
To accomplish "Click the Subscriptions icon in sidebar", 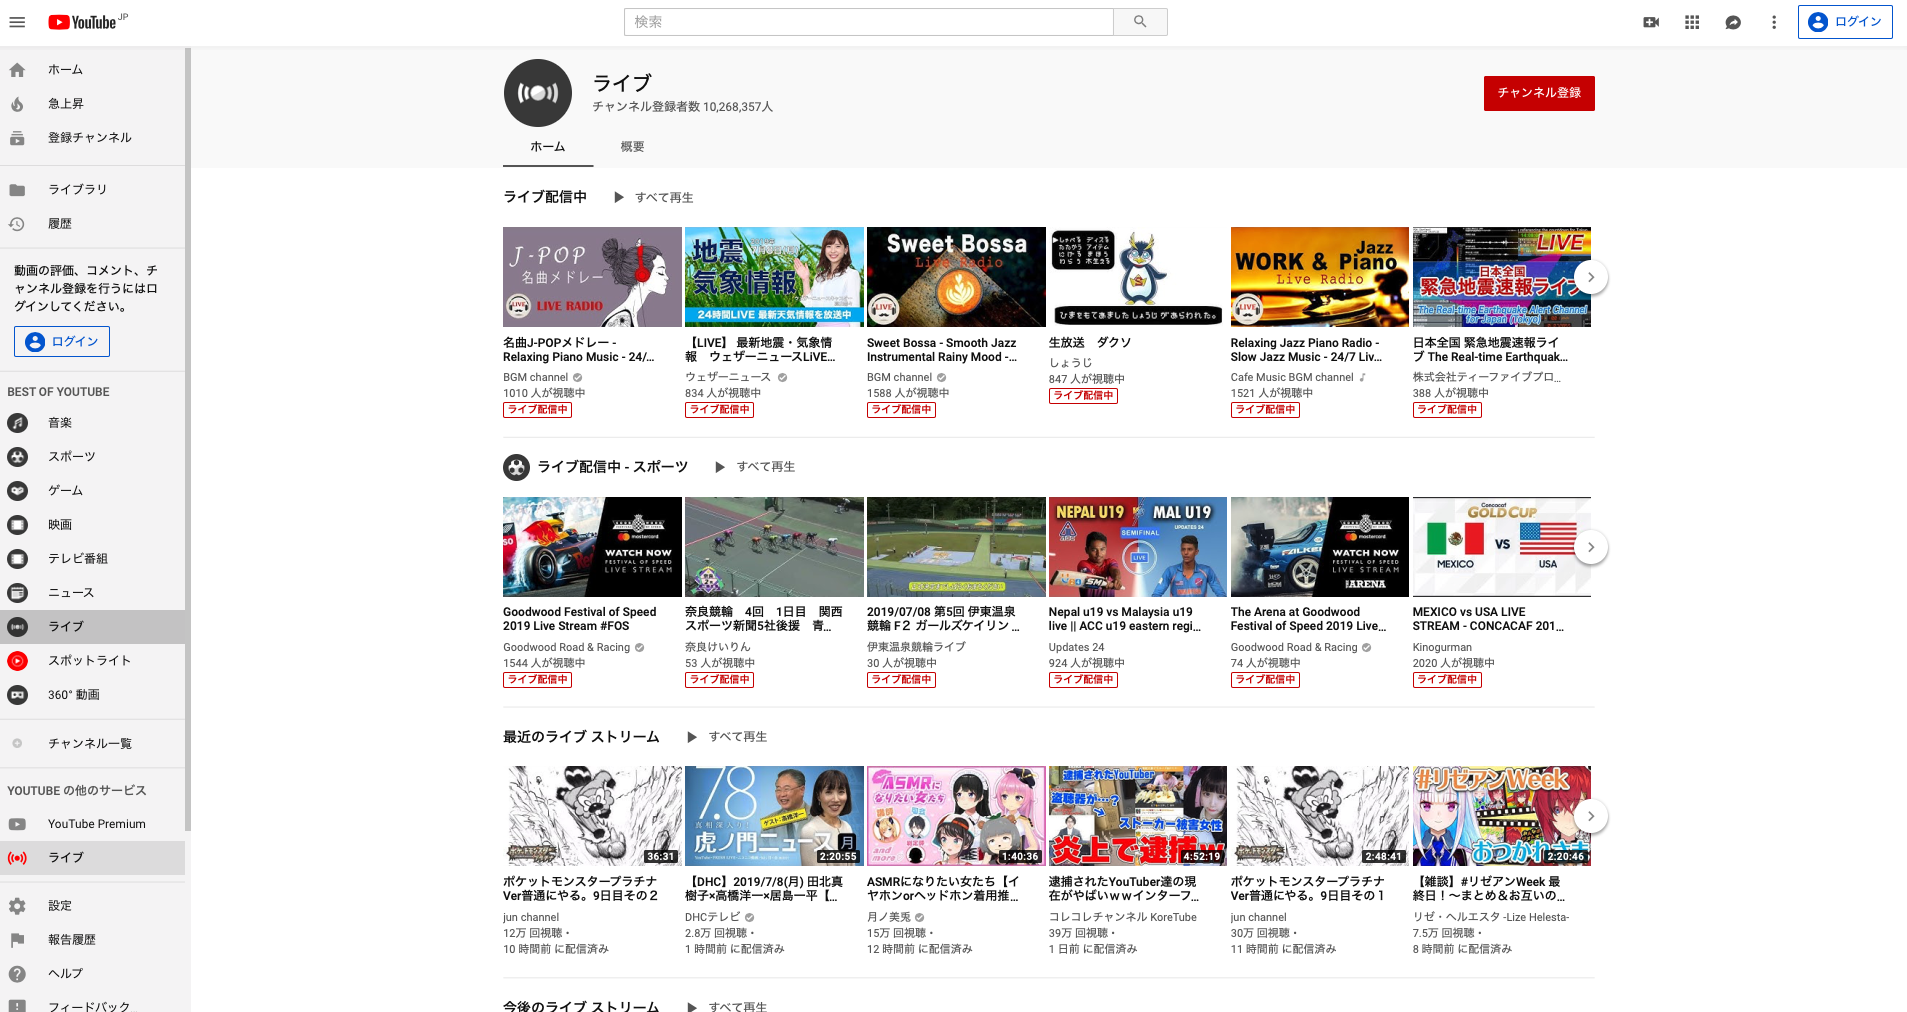I will [17, 138].
